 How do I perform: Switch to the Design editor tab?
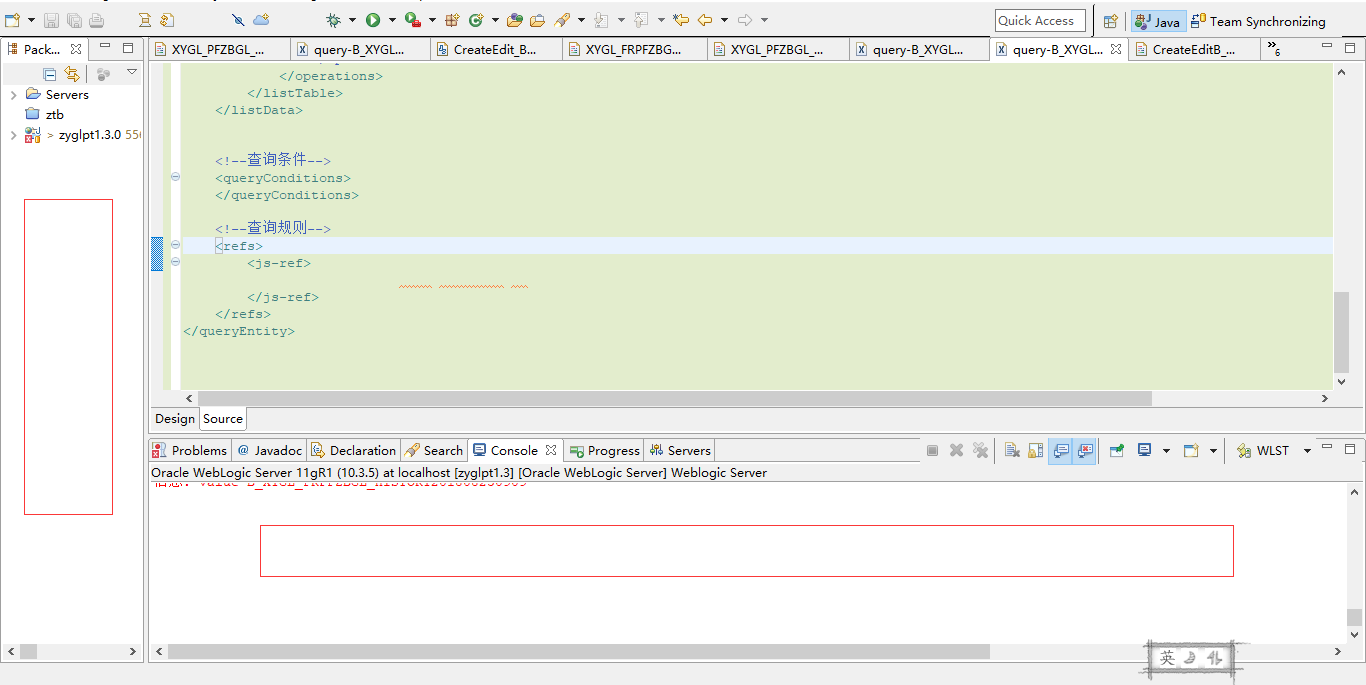(x=175, y=419)
